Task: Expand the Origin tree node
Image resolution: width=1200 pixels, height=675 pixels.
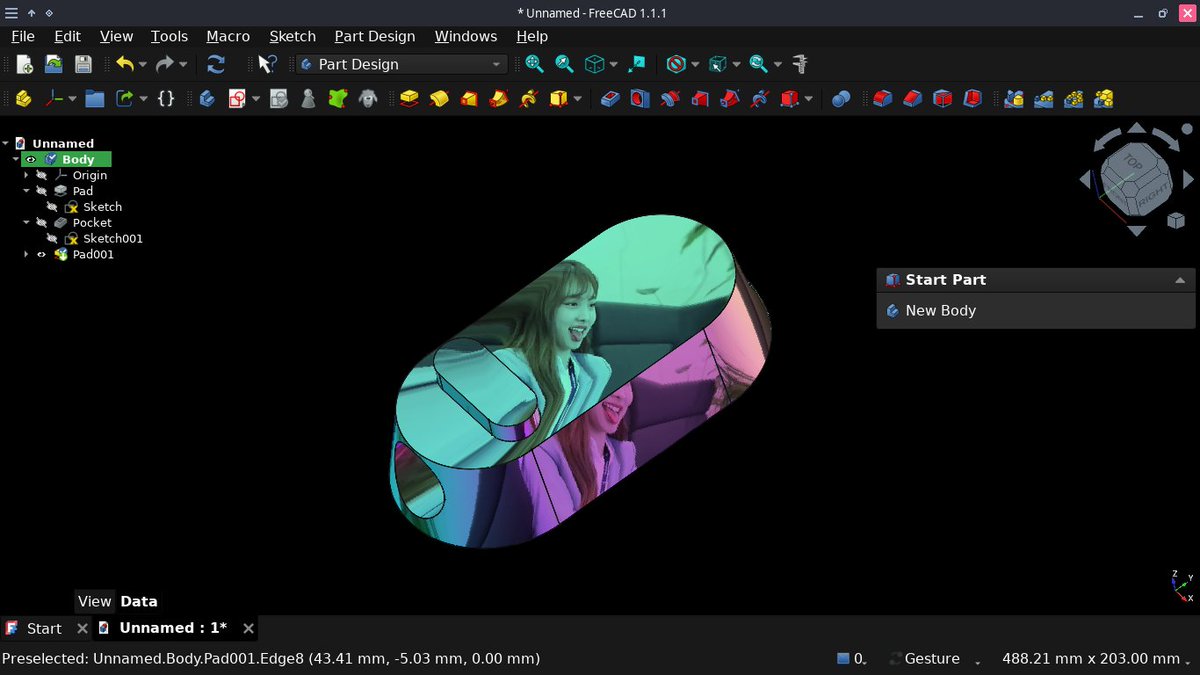Action: (x=27, y=175)
